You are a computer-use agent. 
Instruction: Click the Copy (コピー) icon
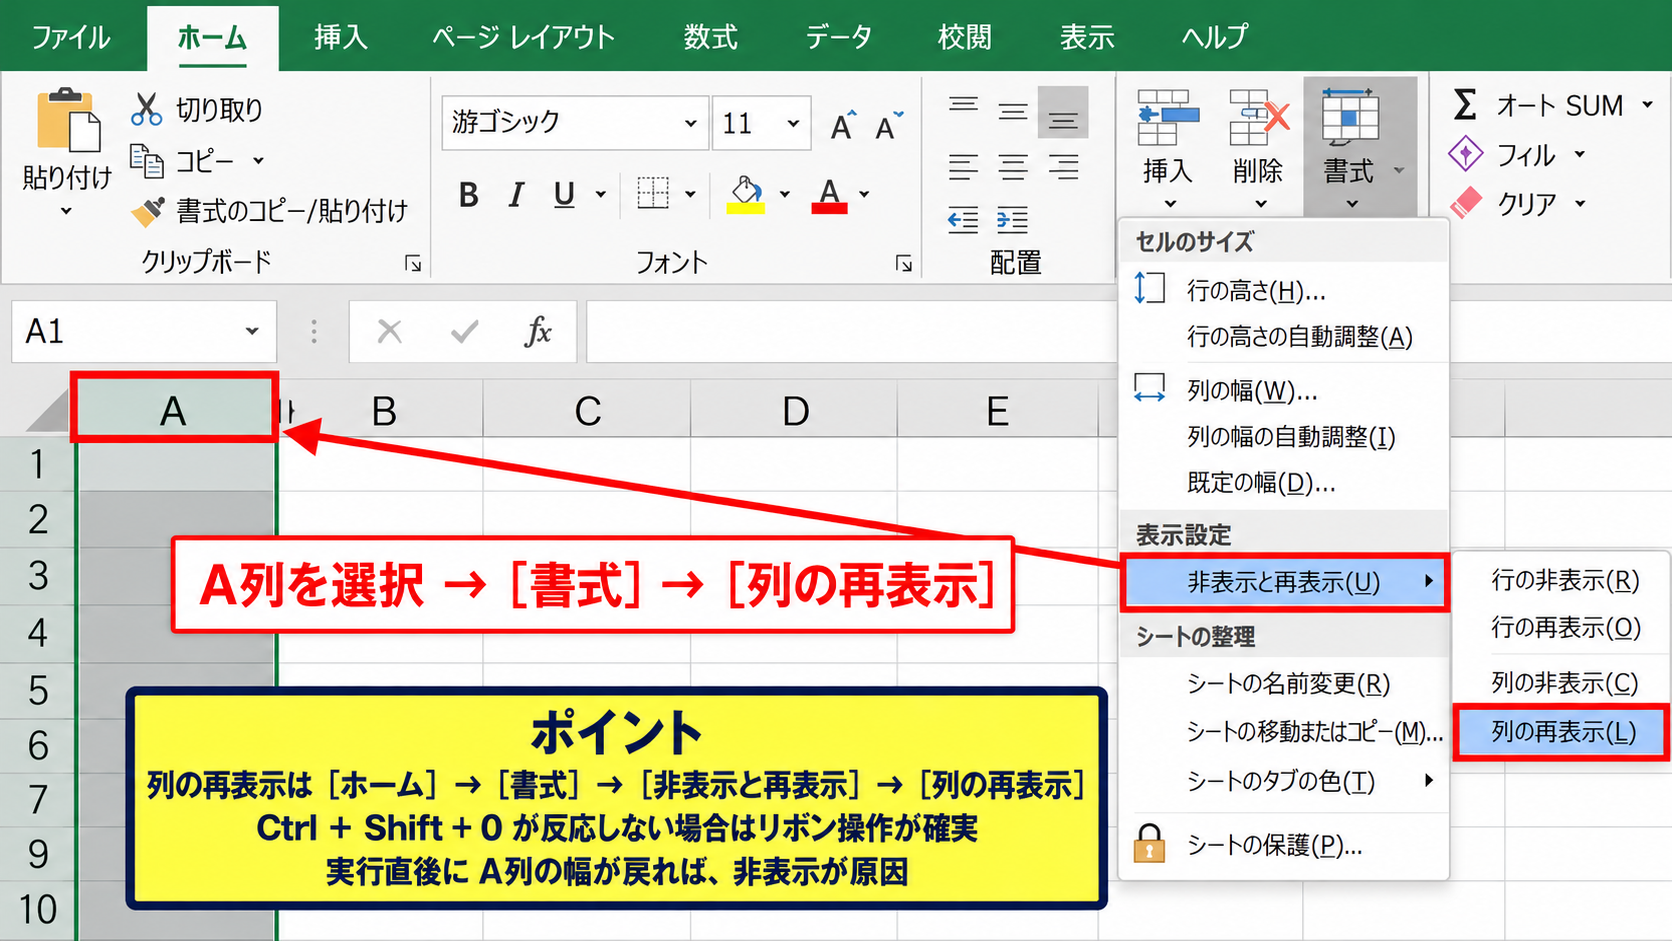(147, 160)
